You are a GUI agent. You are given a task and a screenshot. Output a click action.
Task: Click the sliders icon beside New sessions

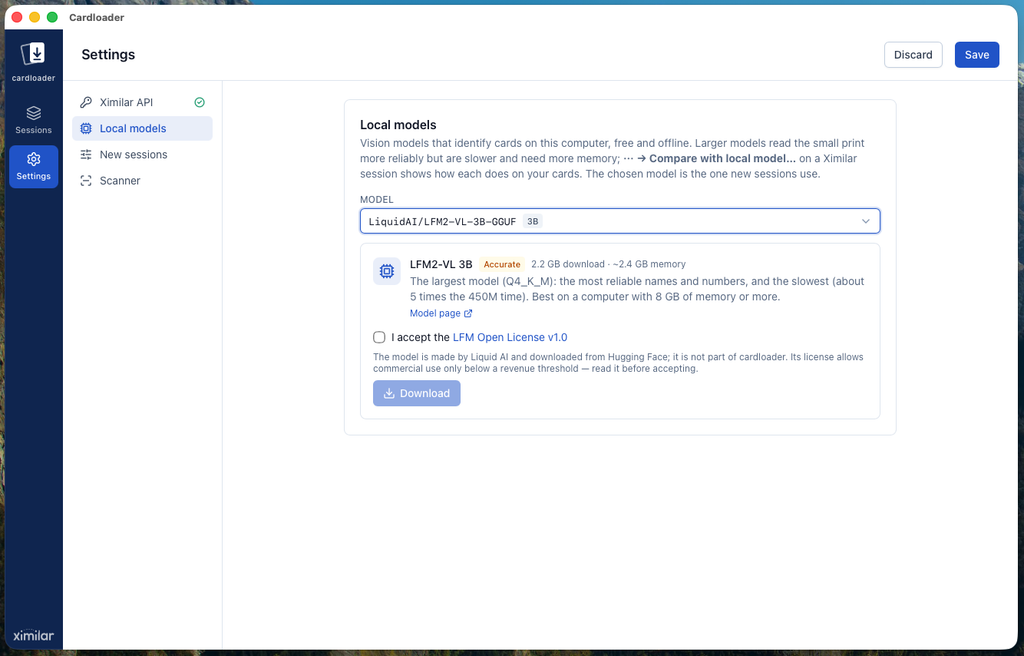coord(86,154)
